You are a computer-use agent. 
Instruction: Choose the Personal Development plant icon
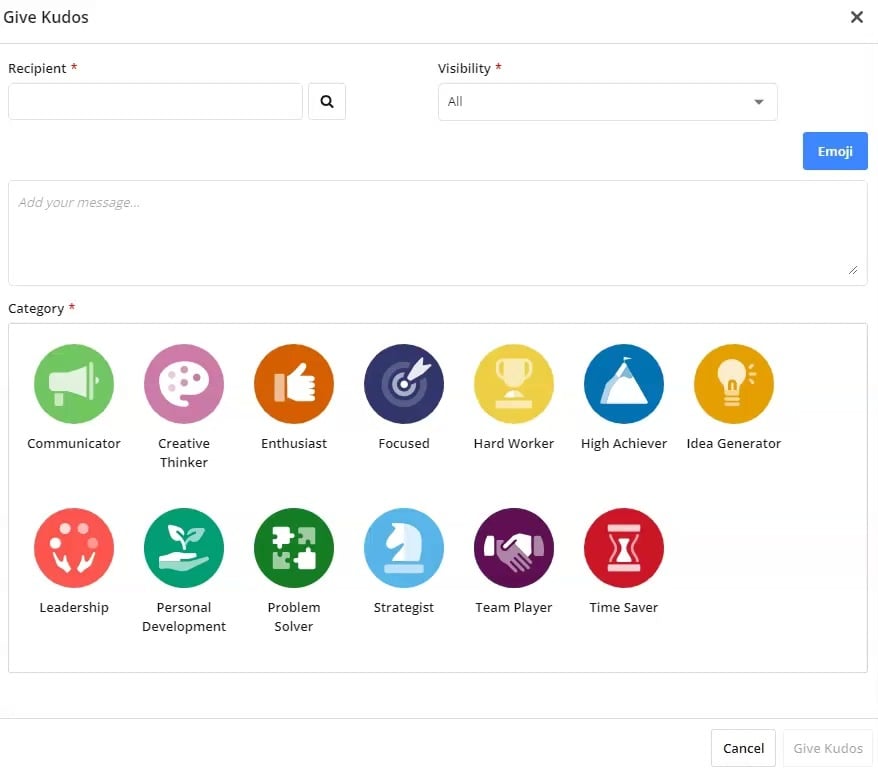pos(184,548)
